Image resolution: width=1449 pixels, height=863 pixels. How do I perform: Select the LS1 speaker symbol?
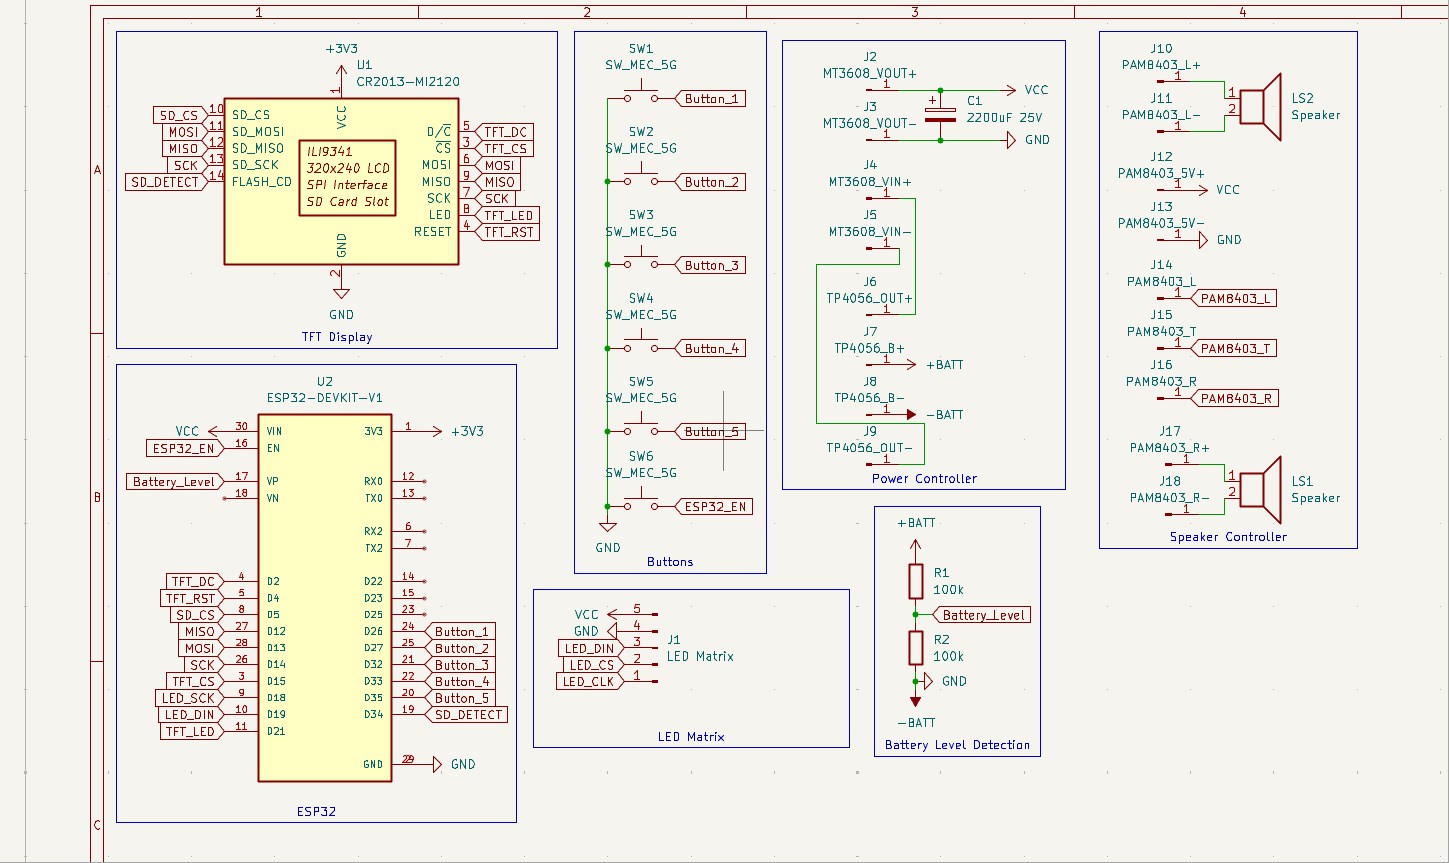(x=1261, y=489)
